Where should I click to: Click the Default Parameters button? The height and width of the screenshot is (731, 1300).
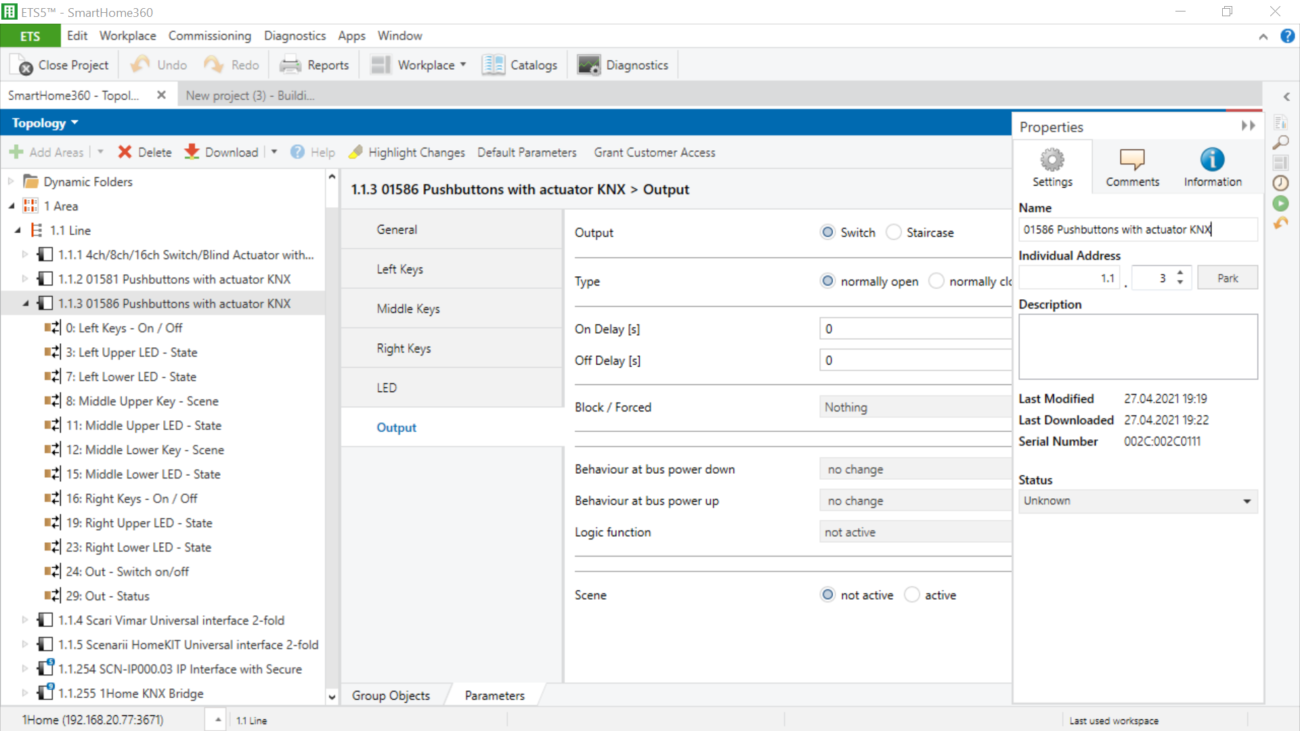527,152
